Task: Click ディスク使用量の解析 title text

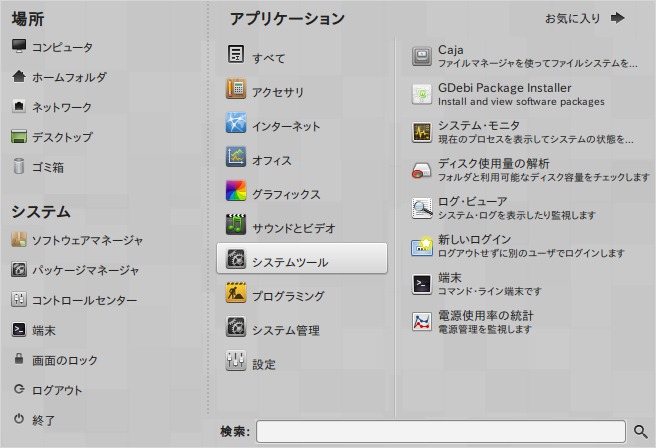Action: pyautogui.click(x=494, y=164)
